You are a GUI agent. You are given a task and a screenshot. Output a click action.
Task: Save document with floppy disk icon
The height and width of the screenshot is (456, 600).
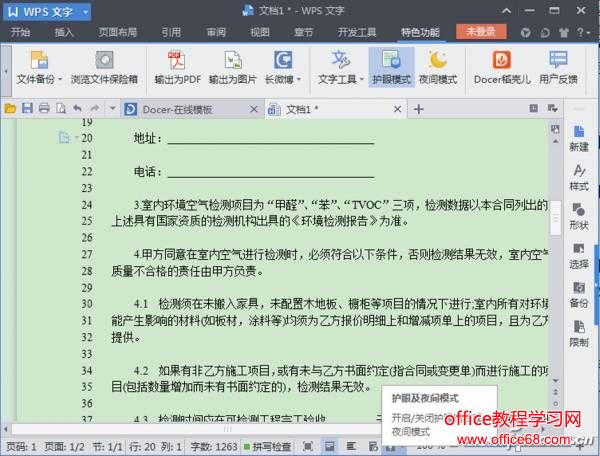27,109
